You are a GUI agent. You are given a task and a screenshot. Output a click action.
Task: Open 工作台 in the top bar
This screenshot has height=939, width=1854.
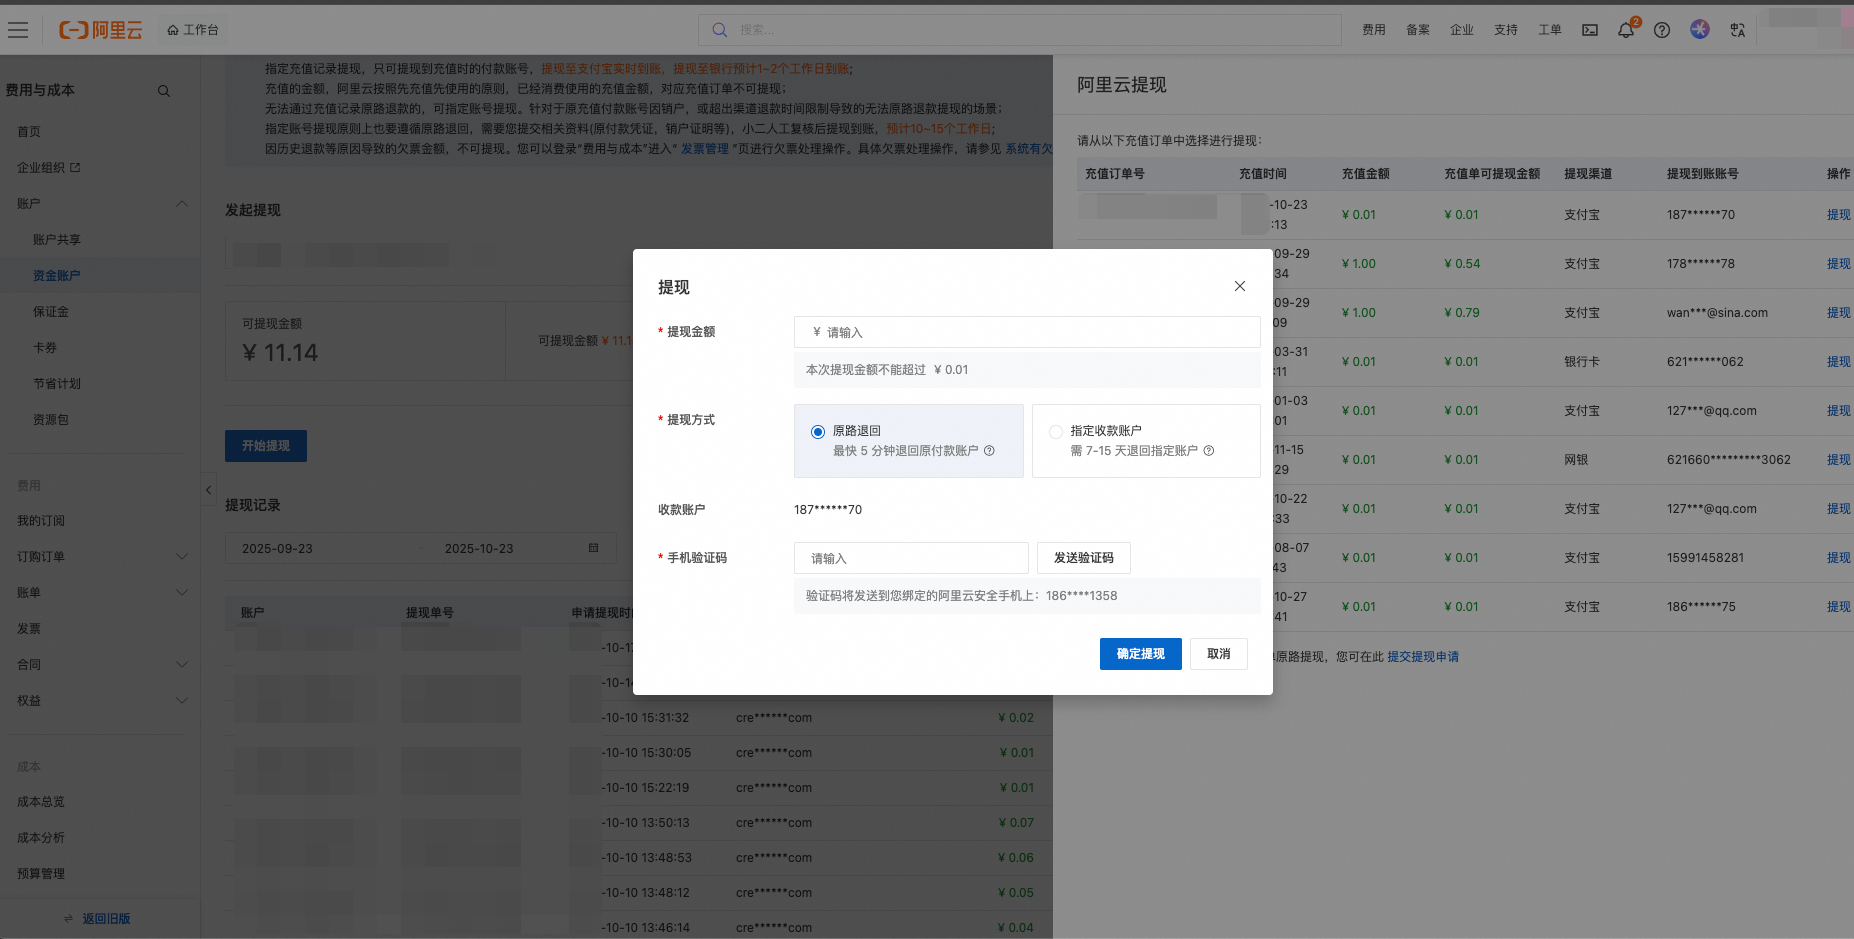coord(193,30)
